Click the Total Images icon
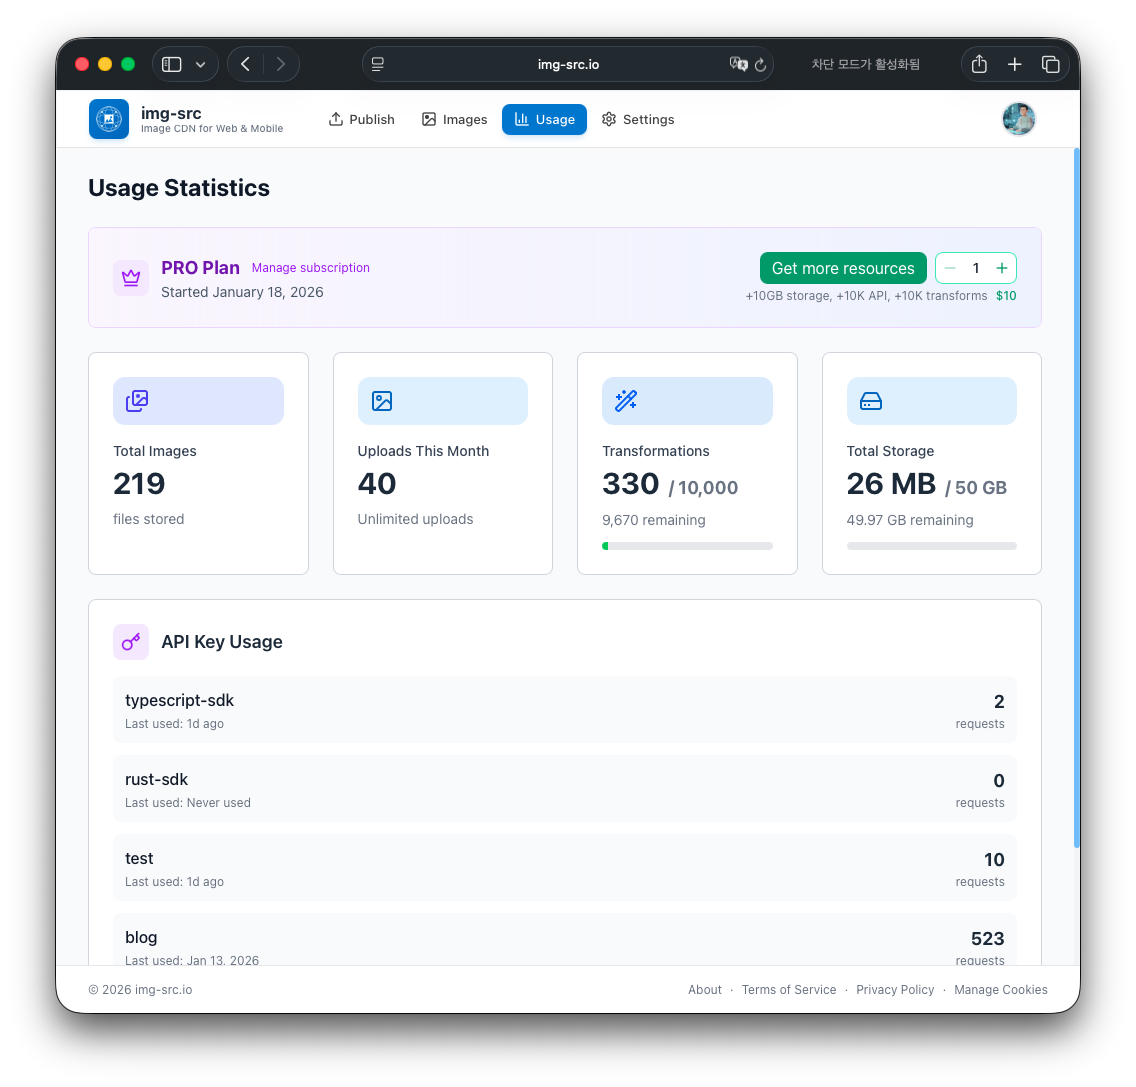The height and width of the screenshot is (1087, 1136). coord(137,401)
